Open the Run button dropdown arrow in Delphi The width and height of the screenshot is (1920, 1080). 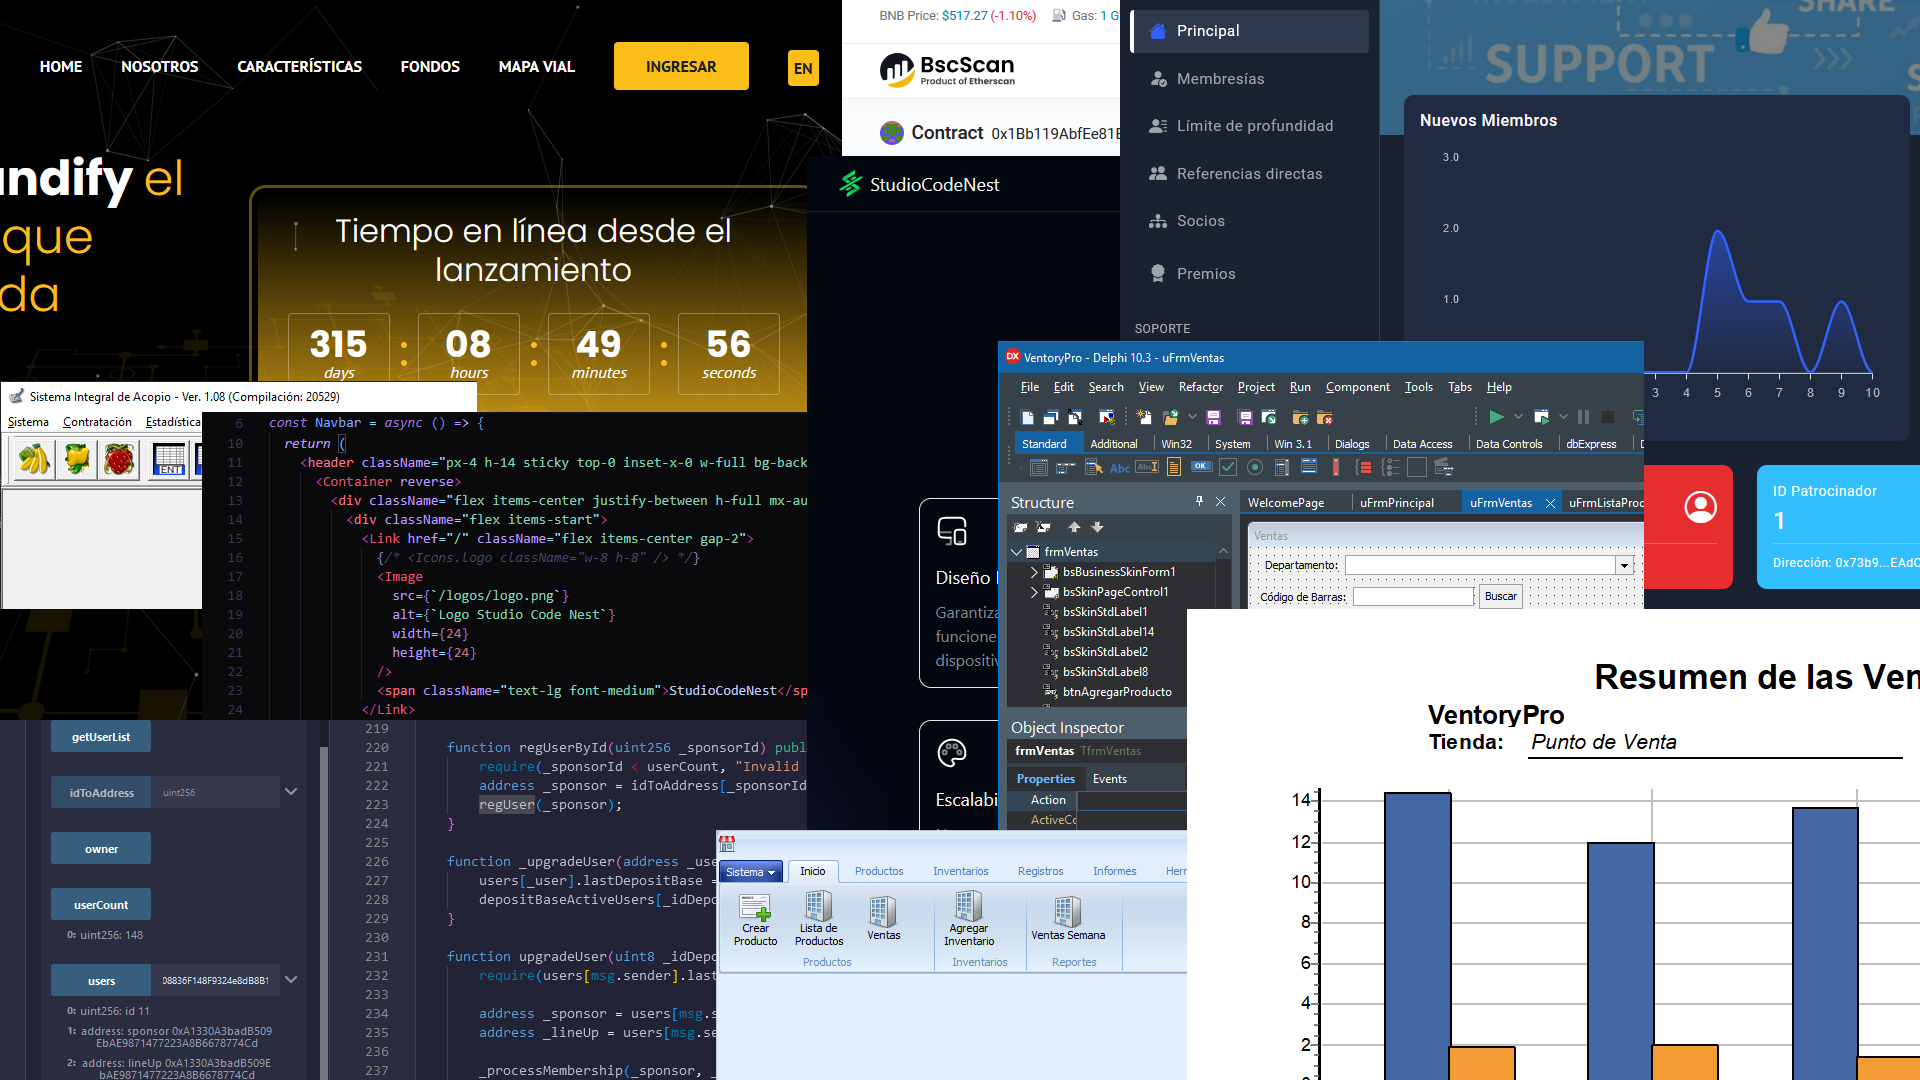[1518, 417]
